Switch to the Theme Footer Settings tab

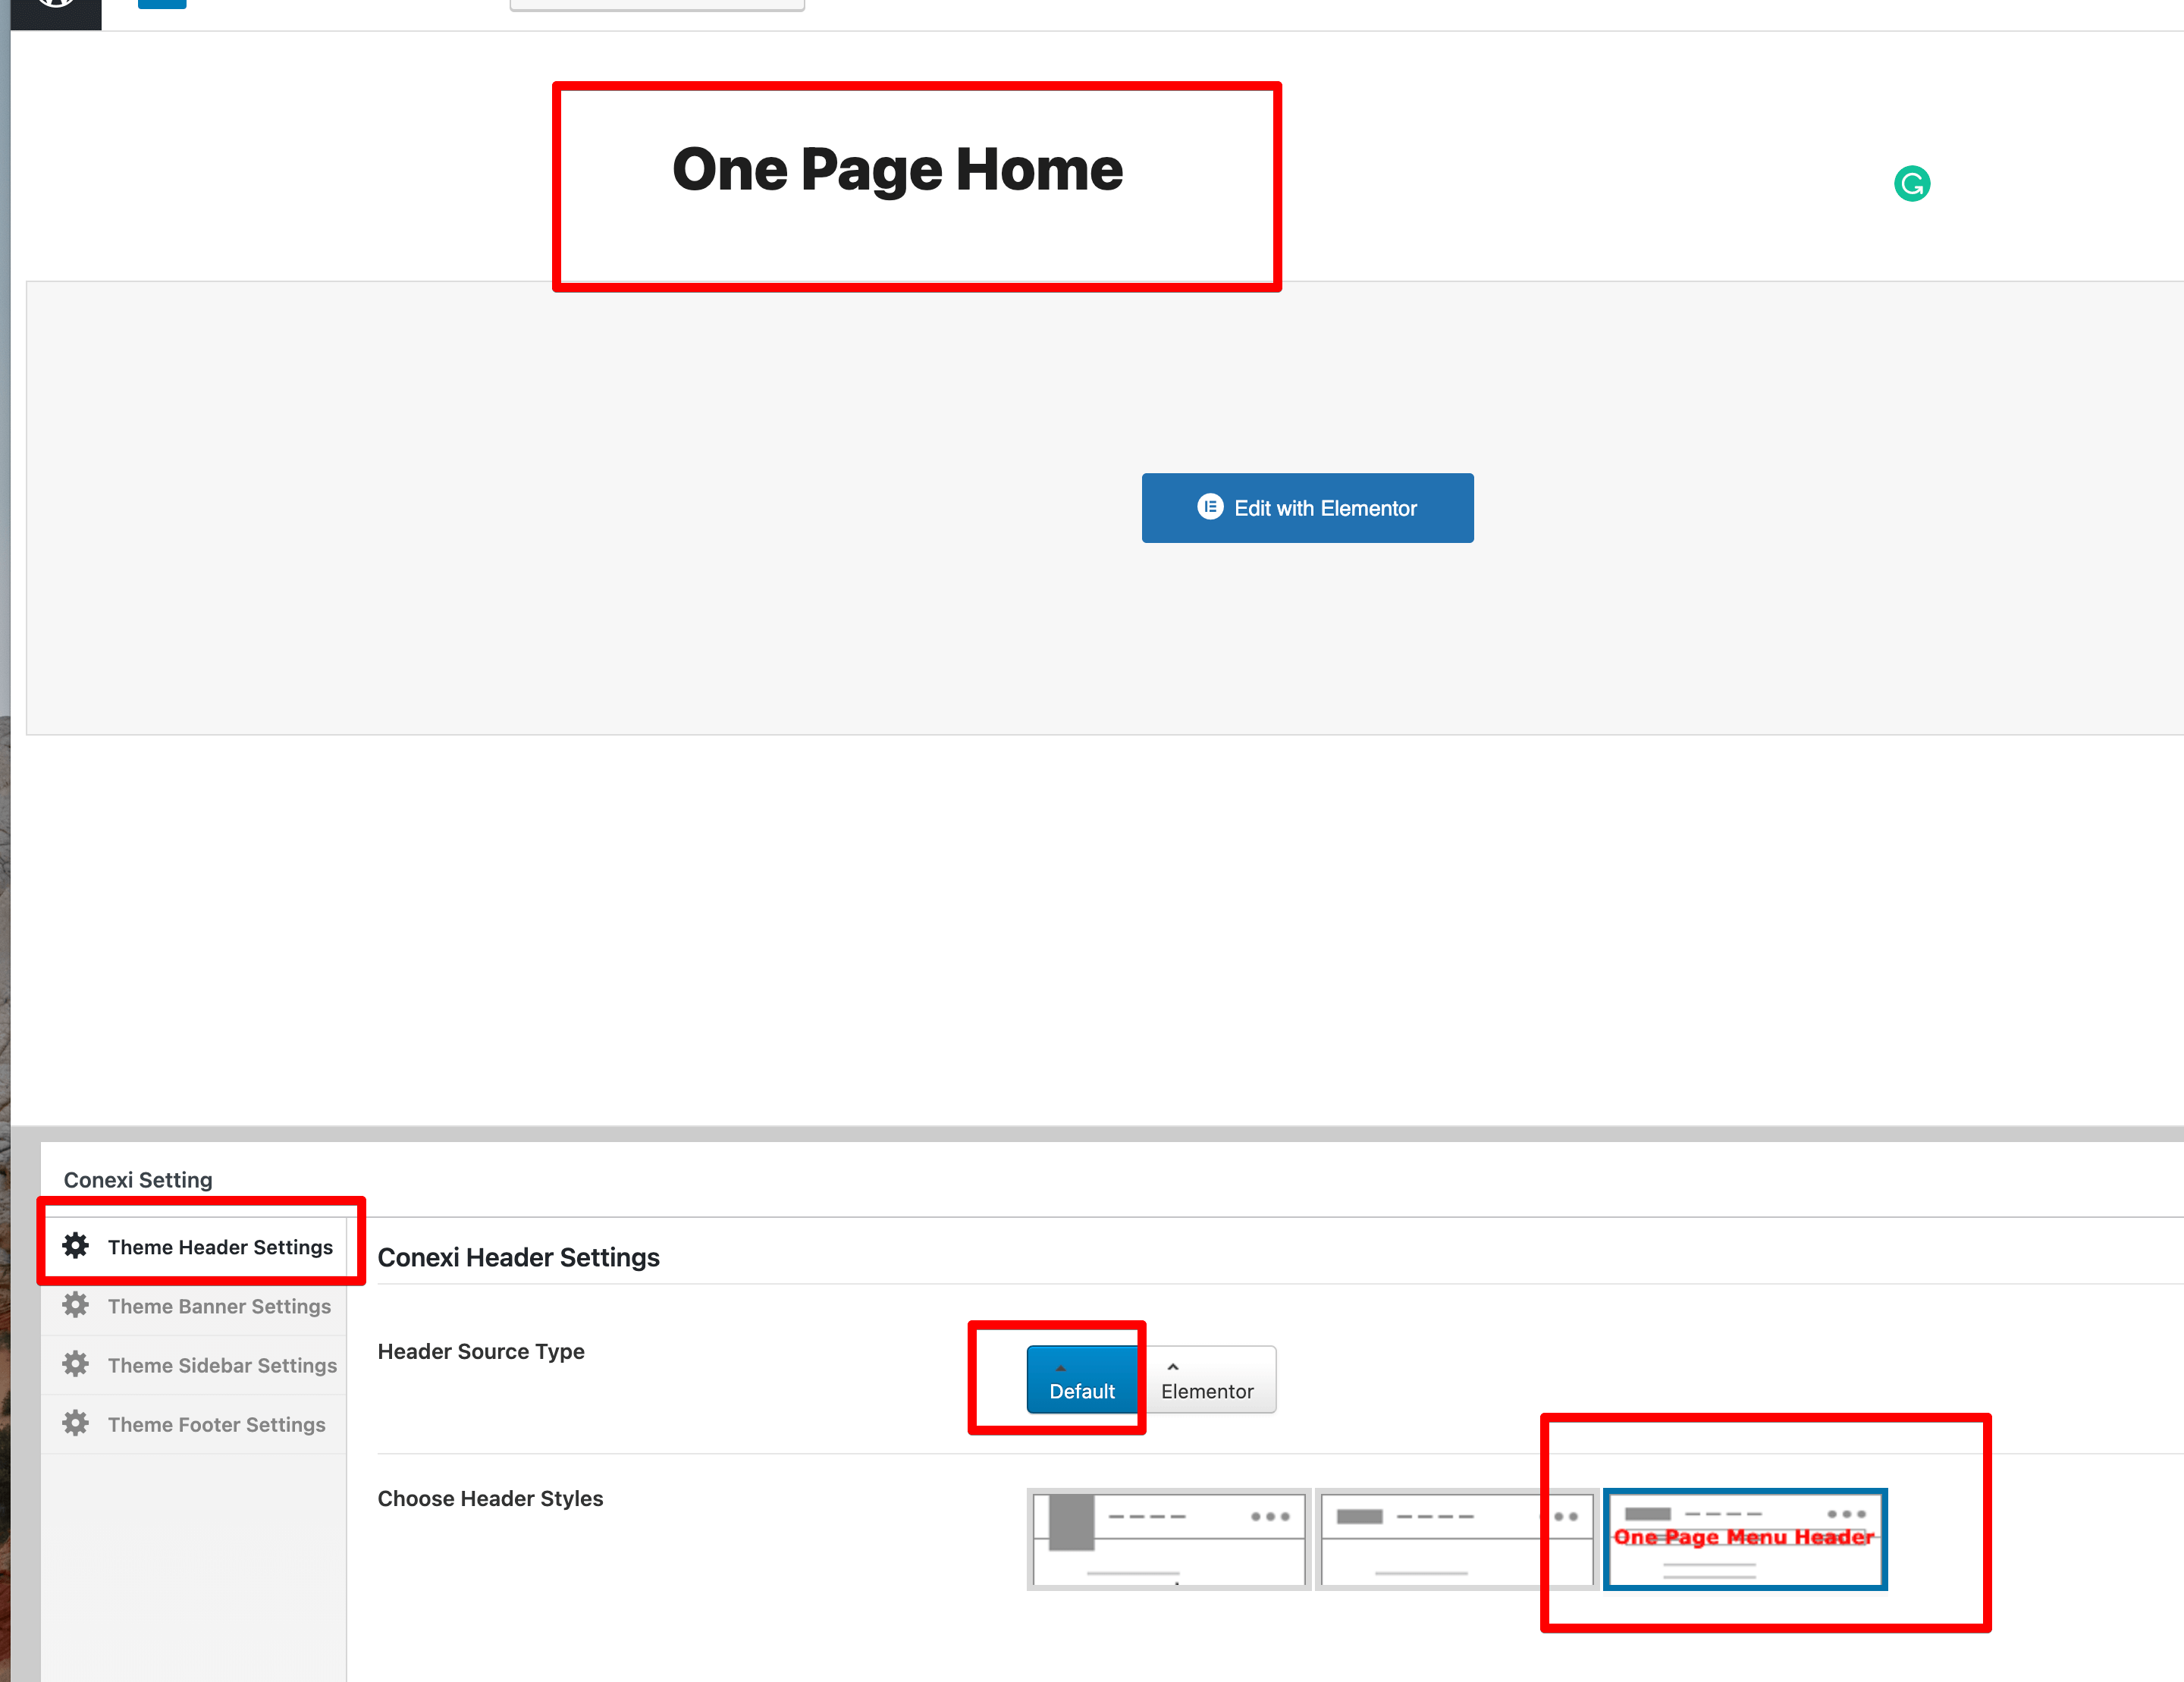tap(216, 1424)
